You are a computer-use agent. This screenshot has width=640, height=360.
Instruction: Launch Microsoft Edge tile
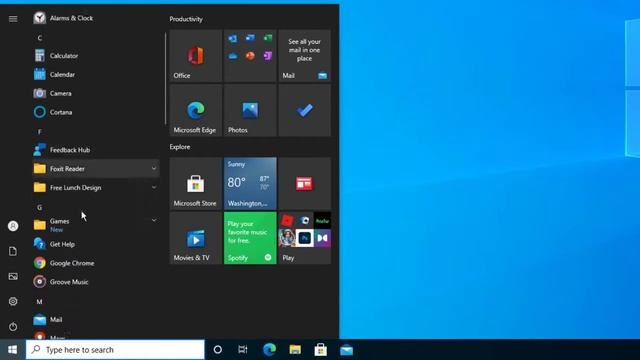click(196, 110)
